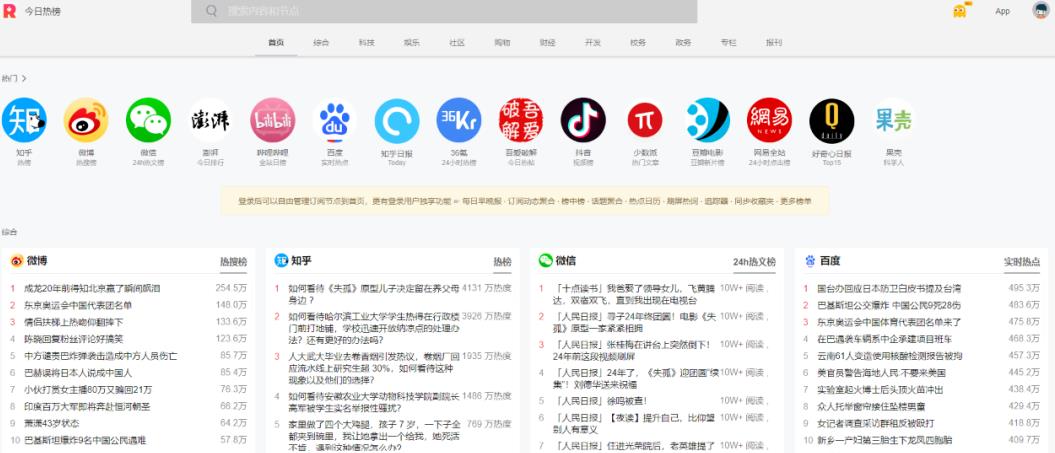Open the pink bilibili icon
This screenshot has width=1055, height=453.
272,120
